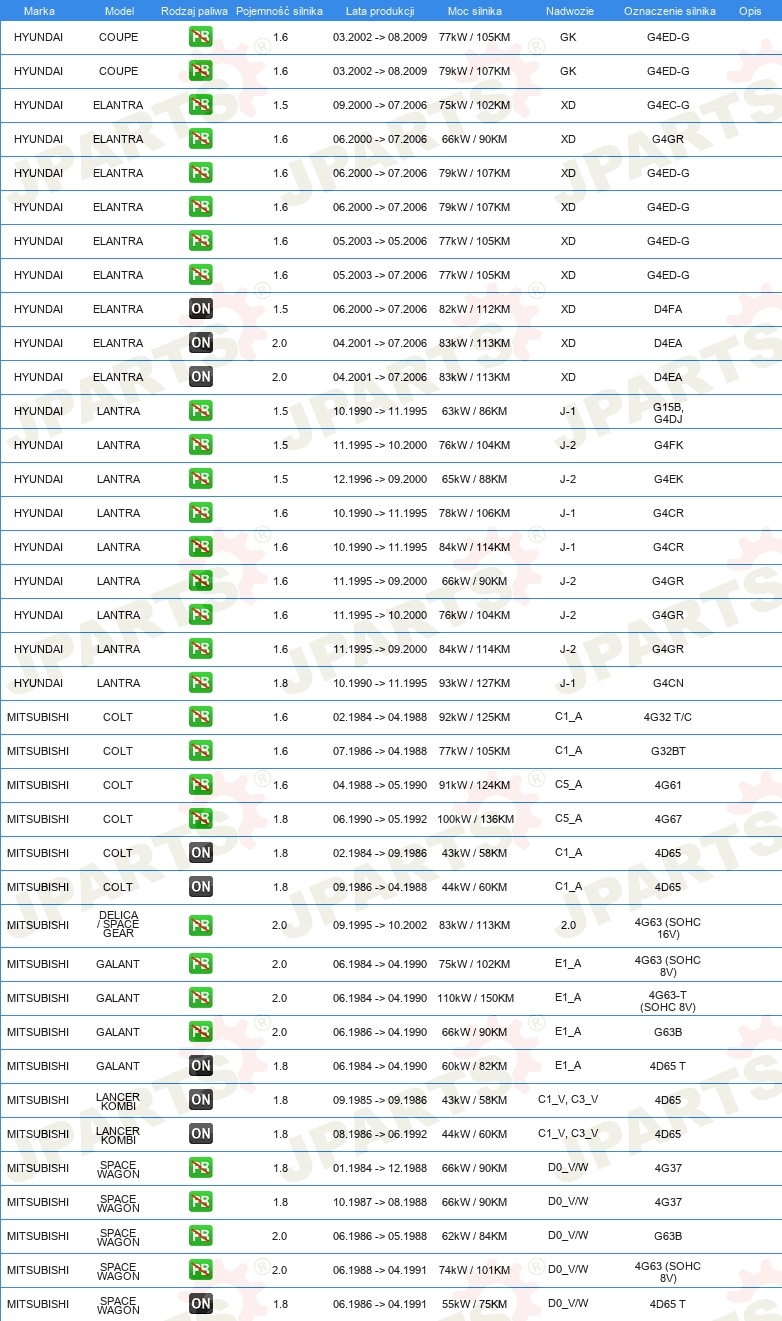Viewport: 782px width, 1321px height.
Task: Click the PB fuel icon in the Lantra 63kW / 86KM row
Action: pyautogui.click(x=201, y=411)
